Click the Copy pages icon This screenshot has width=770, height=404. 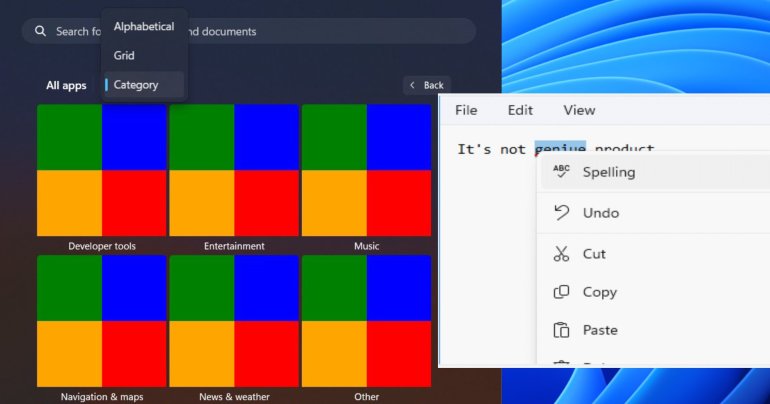562,292
